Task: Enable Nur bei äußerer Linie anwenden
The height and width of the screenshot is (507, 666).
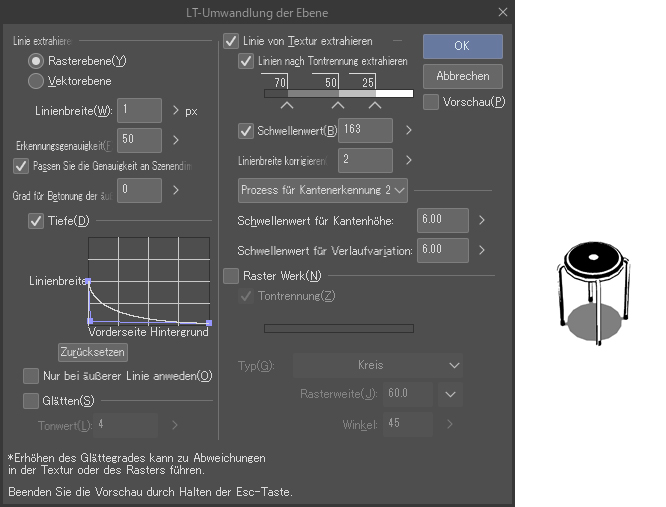Action: click(31, 376)
